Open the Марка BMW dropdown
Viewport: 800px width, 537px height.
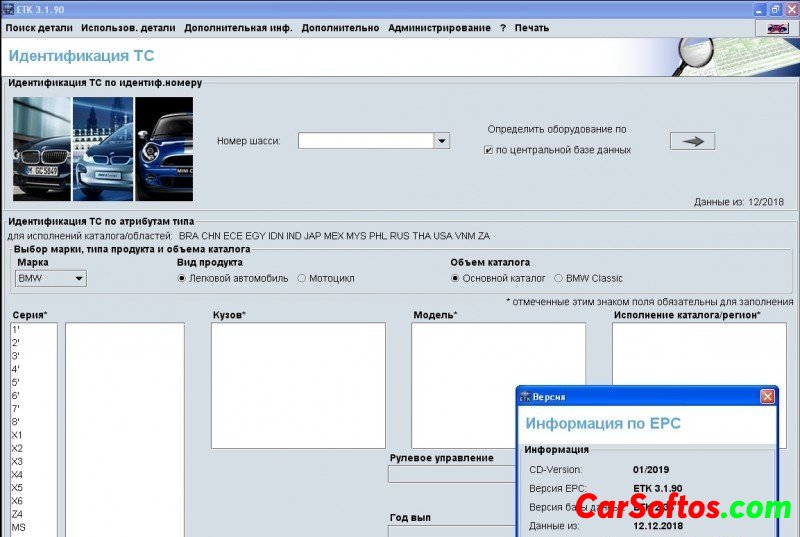[x=51, y=279]
